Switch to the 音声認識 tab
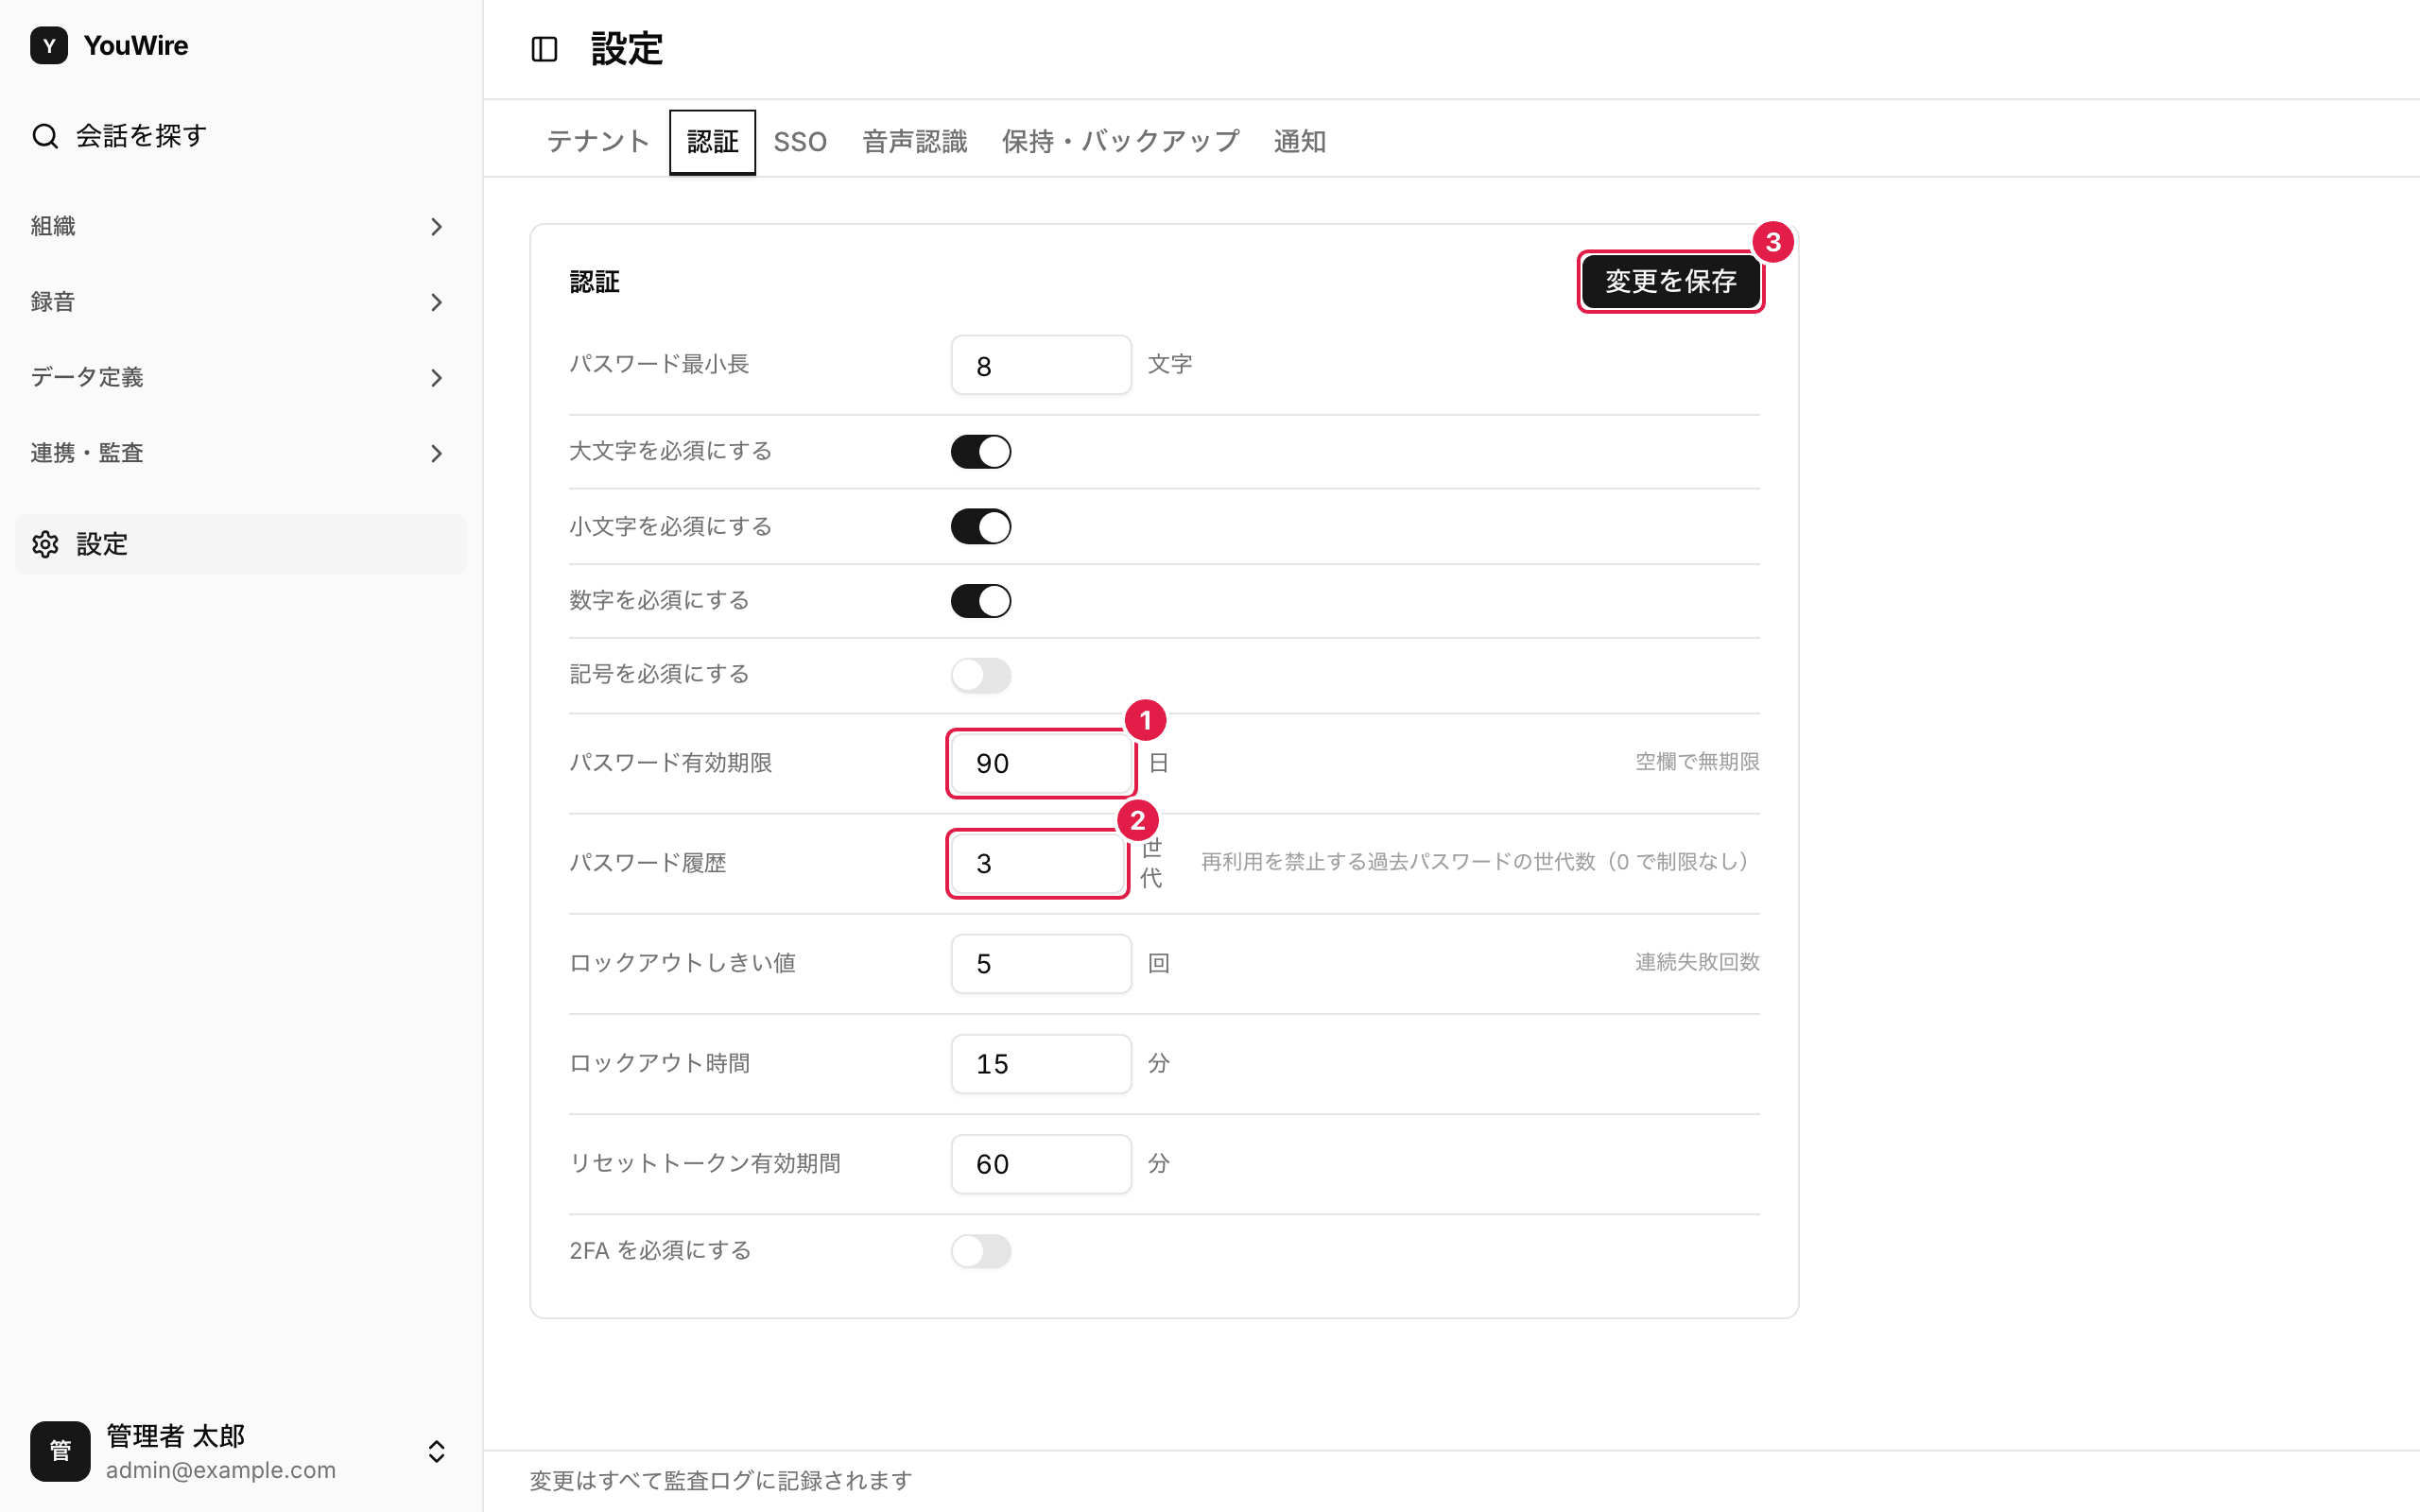 [x=915, y=142]
